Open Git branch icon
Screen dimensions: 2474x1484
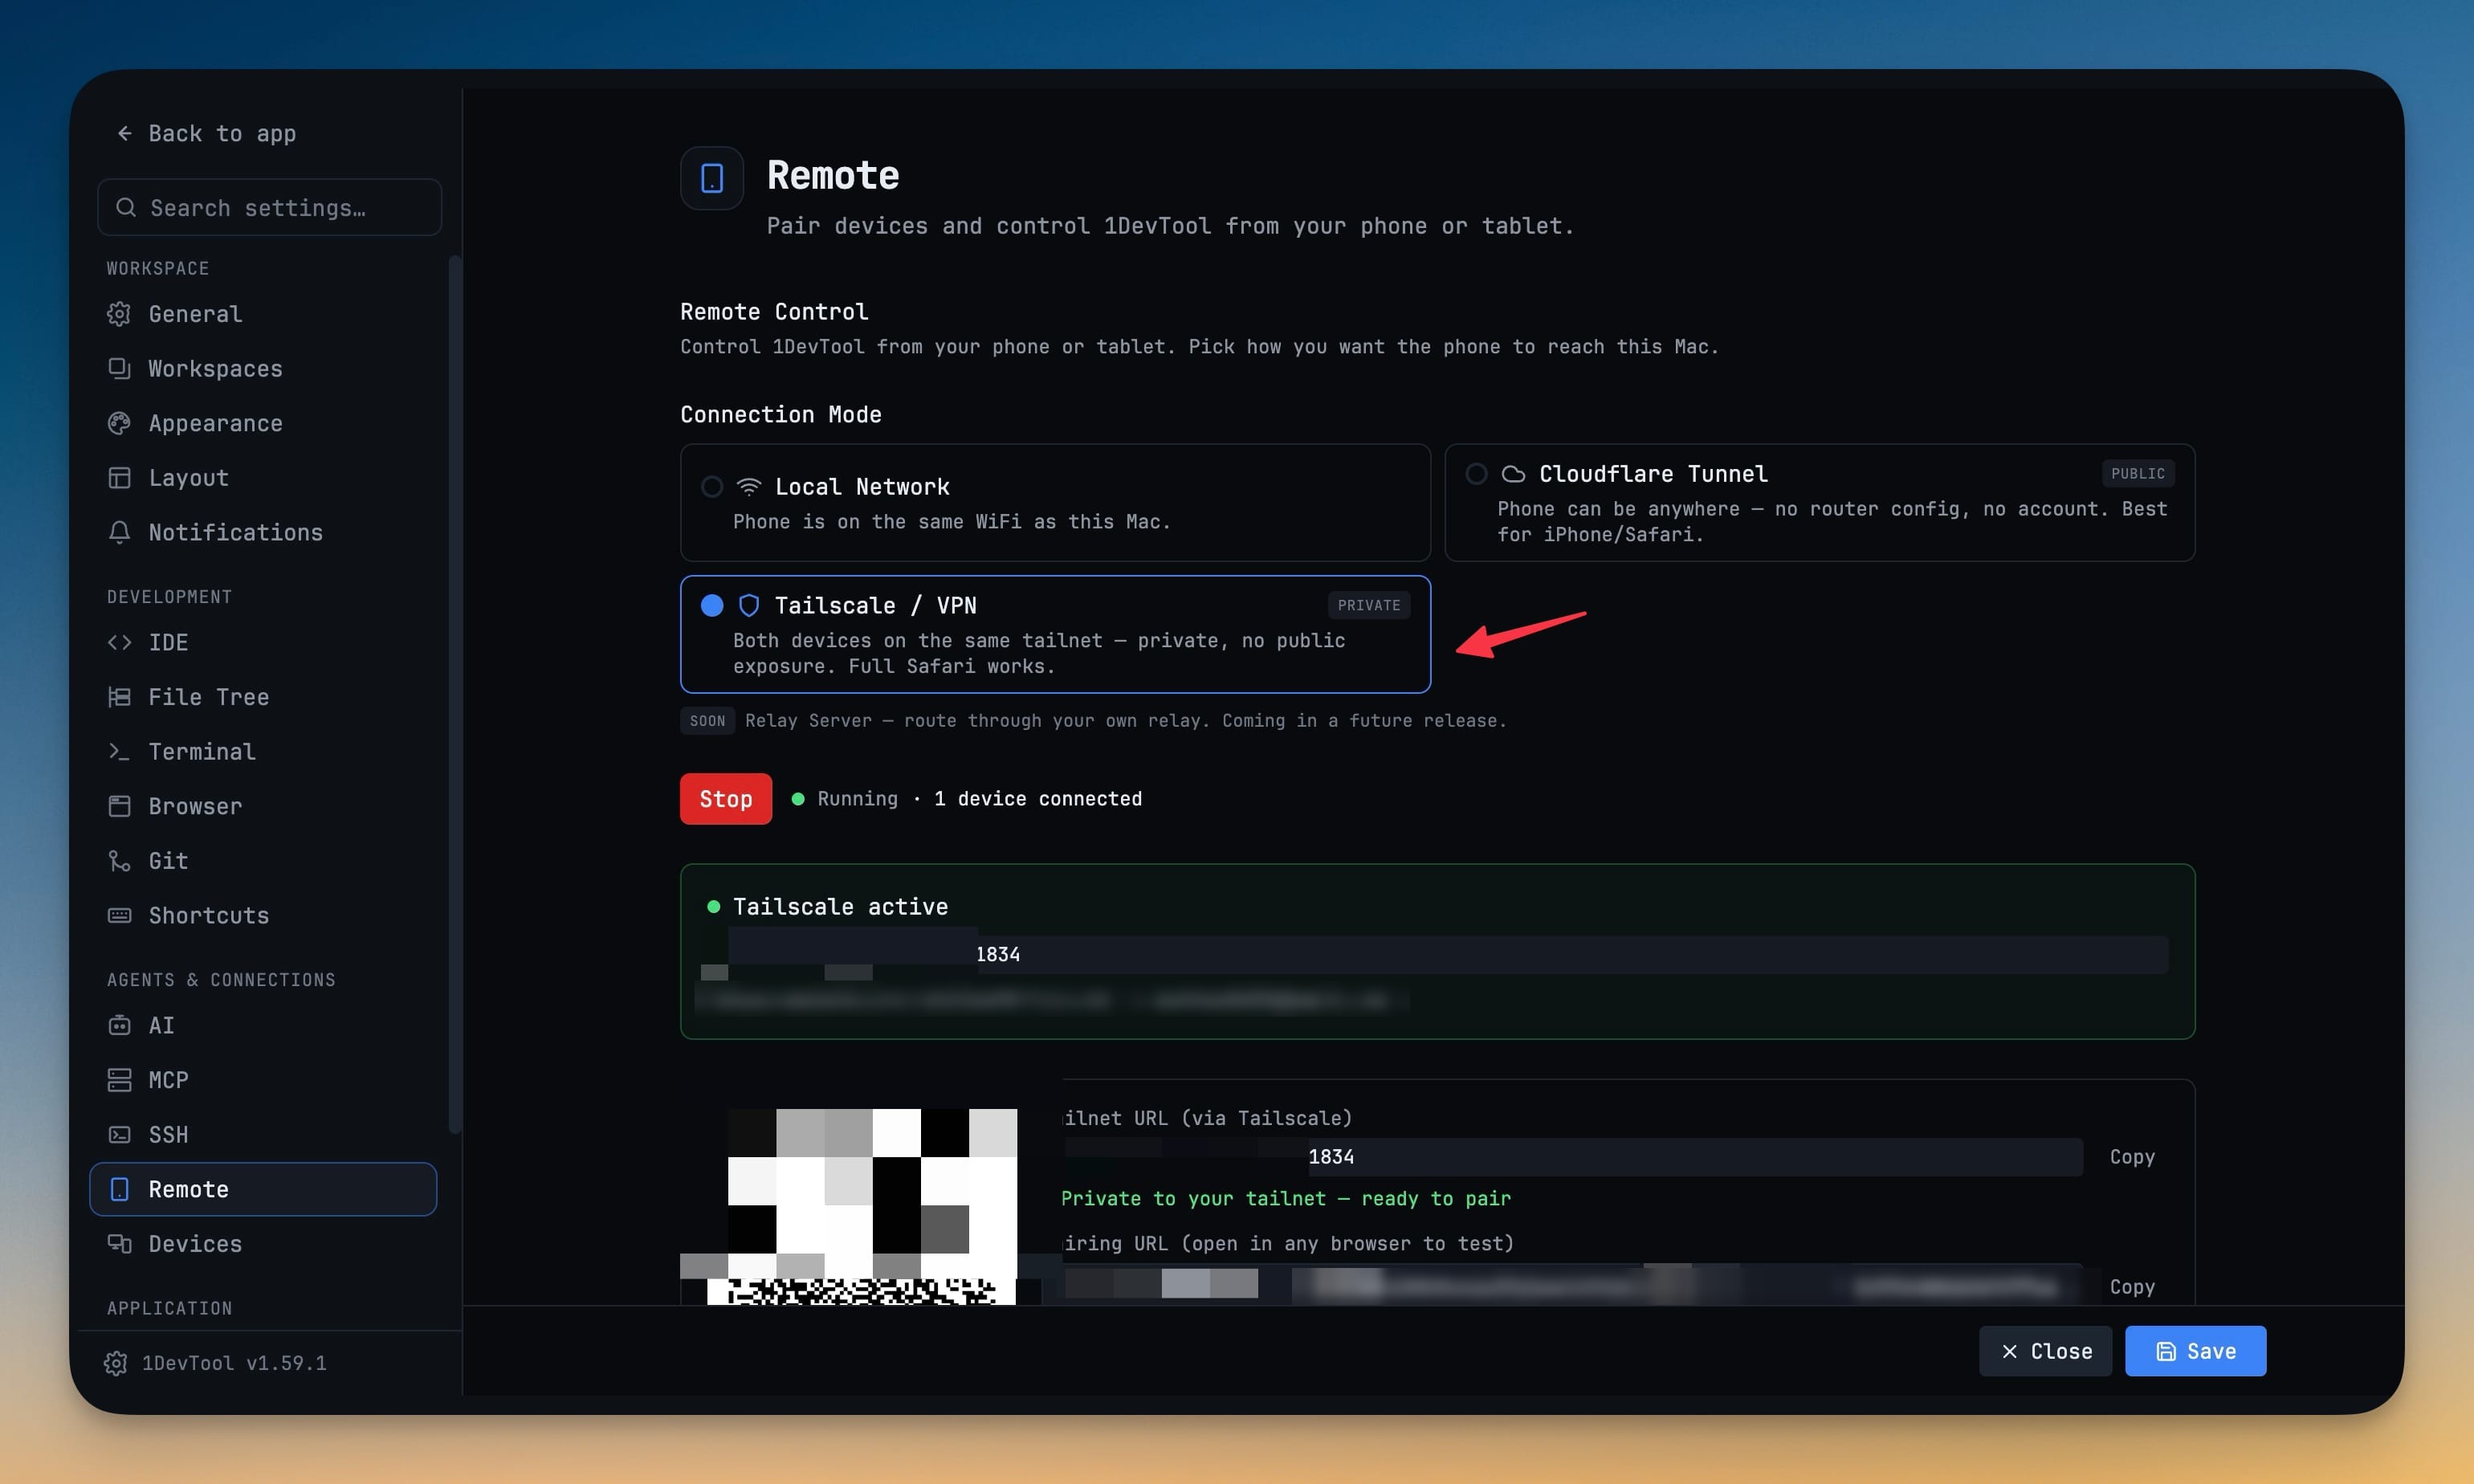(x=119, y=861)
